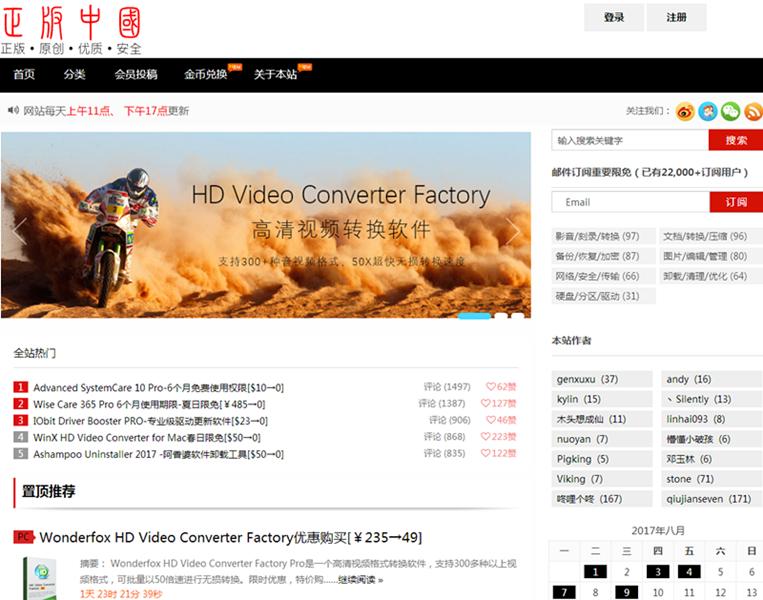763x600 pixels.
Task: Select the second banner slide indicator
Action: (x=501, y=316)
